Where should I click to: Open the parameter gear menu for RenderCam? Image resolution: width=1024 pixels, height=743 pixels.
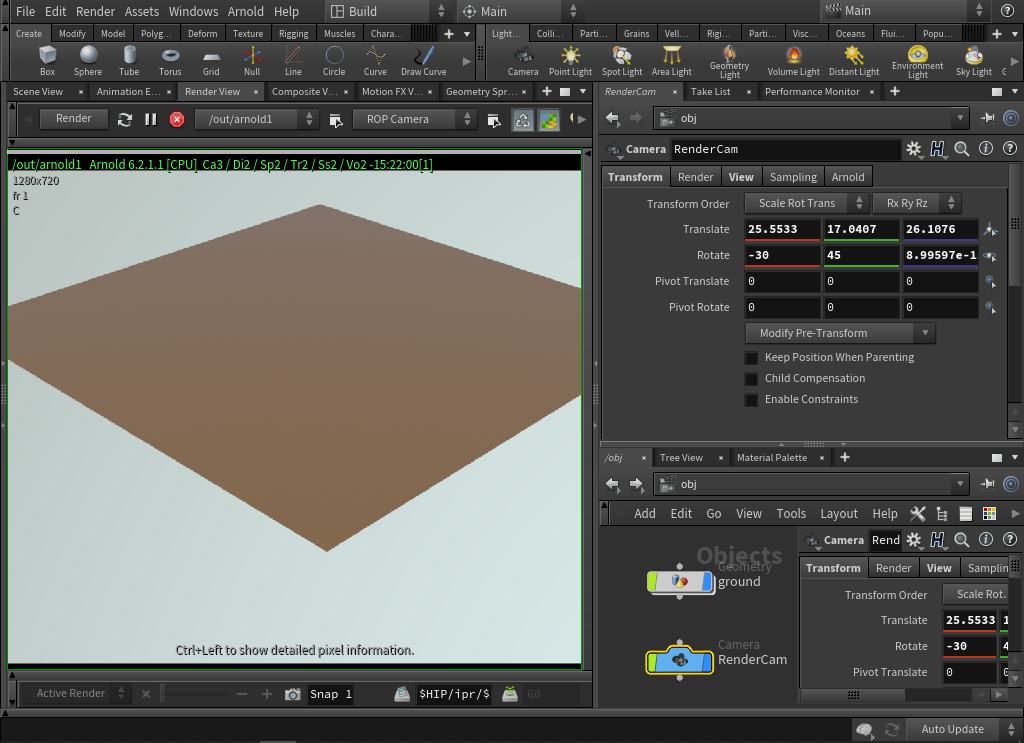coord(913,149)
